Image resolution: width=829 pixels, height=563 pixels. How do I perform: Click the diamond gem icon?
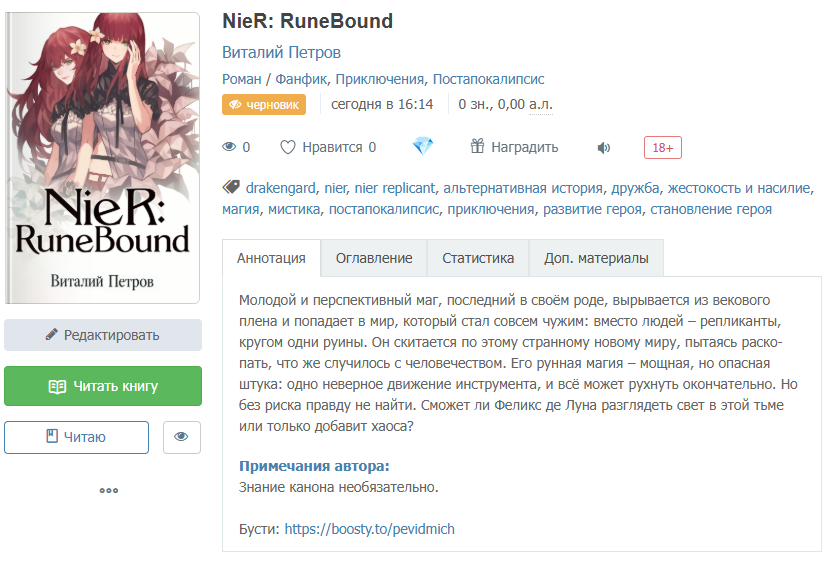(x=423, y=146)
